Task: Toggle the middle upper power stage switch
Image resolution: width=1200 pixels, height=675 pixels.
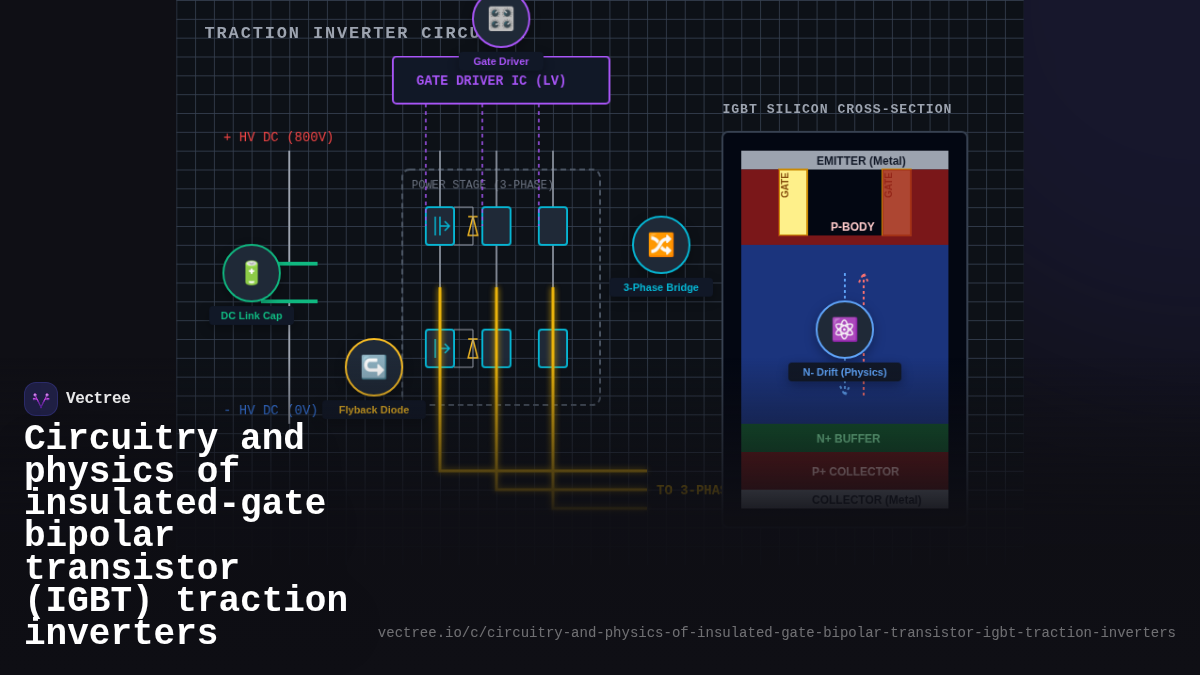Action: click(x=495, y=226)
